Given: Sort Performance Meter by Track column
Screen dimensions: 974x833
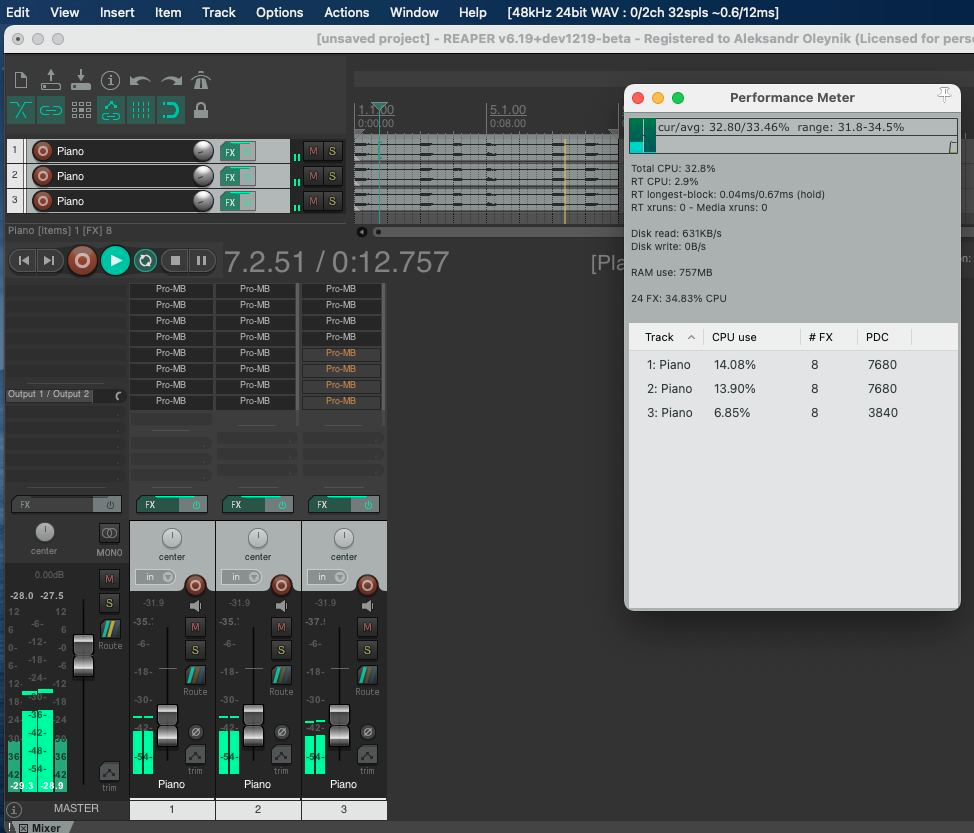Looking at the screenshot, I should pyautogui.click(x=666, y=337).
